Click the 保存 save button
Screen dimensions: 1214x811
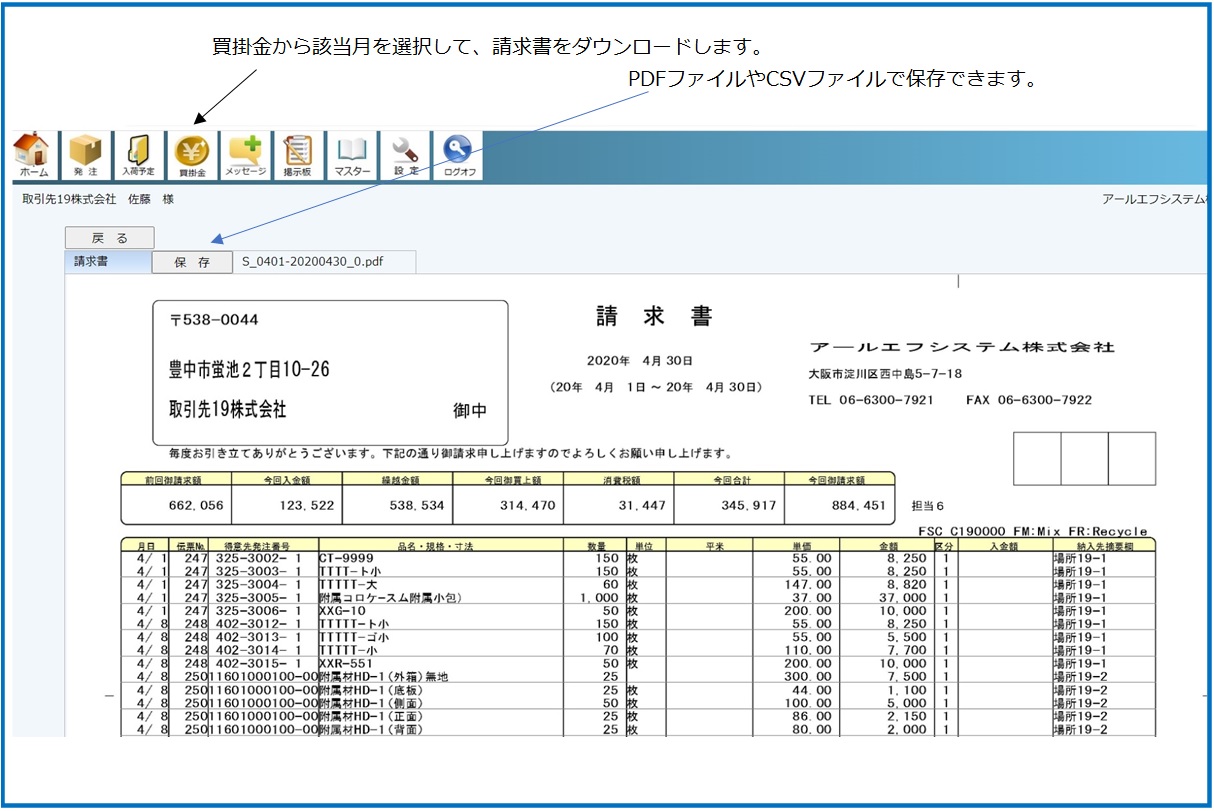(x=191, y=262)
